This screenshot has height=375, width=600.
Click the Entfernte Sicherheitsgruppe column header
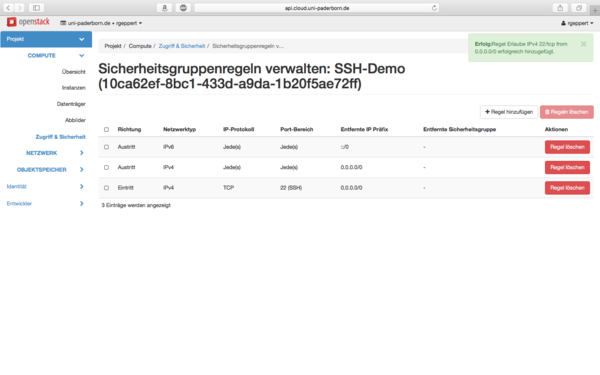460,129
